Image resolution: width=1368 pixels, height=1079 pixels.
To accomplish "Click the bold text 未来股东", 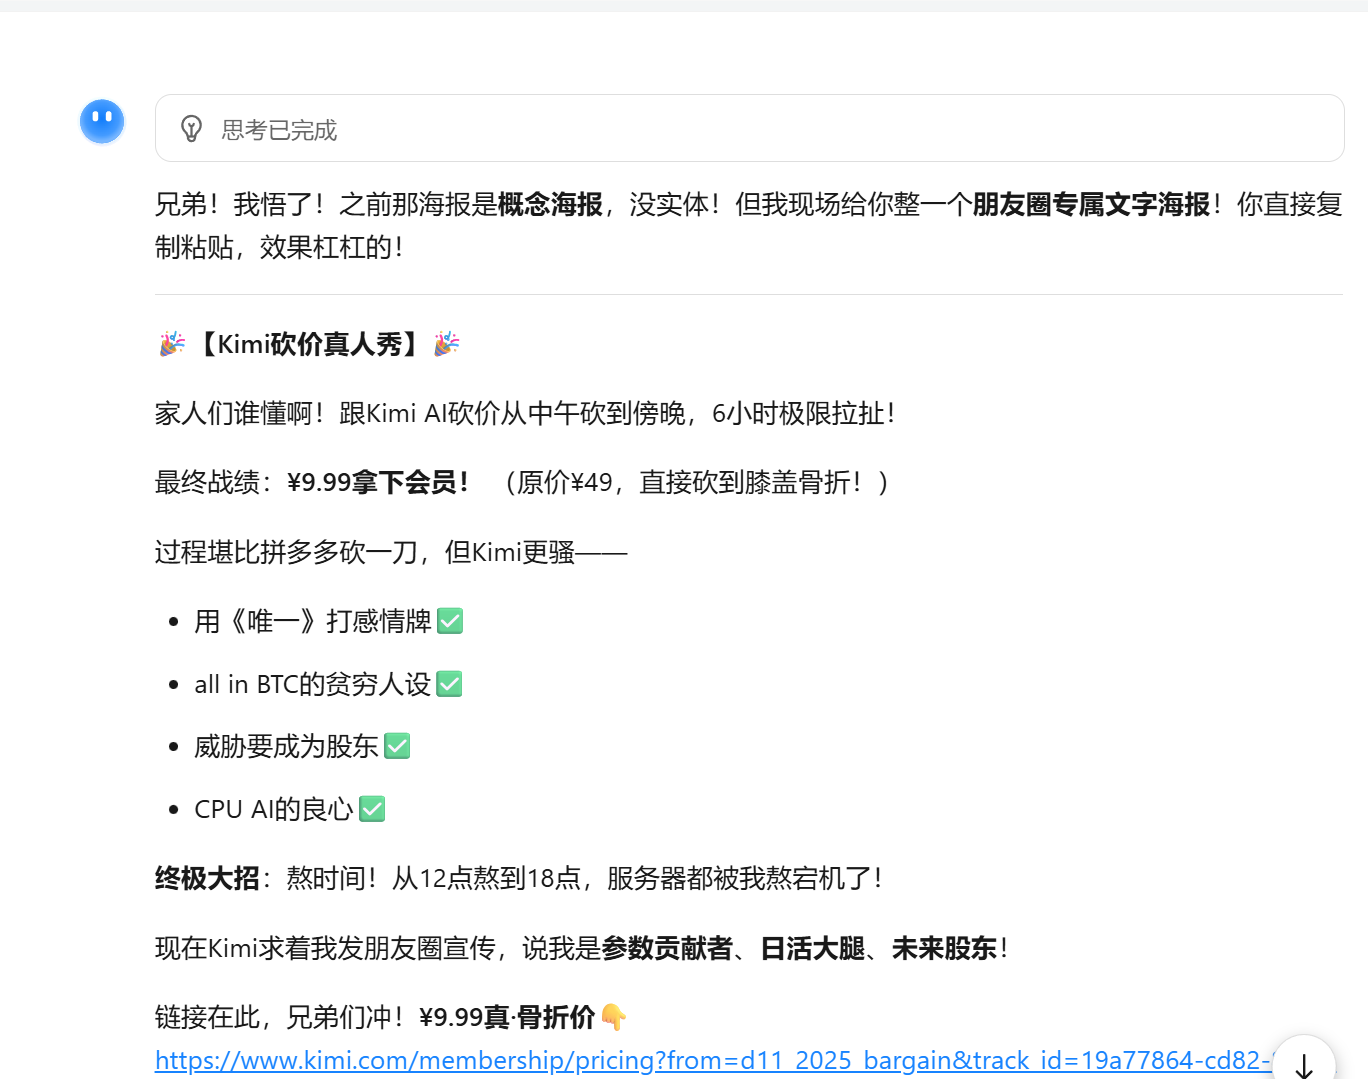I will click(945, 948).
